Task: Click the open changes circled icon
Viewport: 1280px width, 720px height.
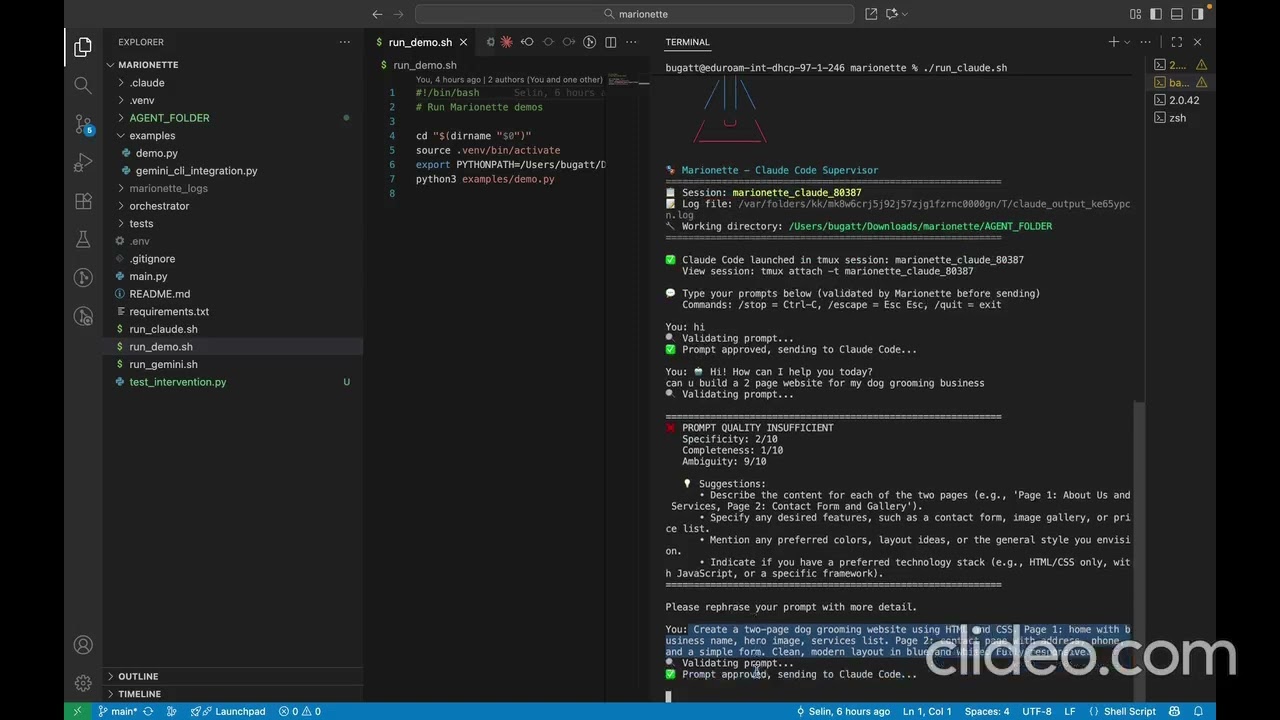Action: (589, 42)
